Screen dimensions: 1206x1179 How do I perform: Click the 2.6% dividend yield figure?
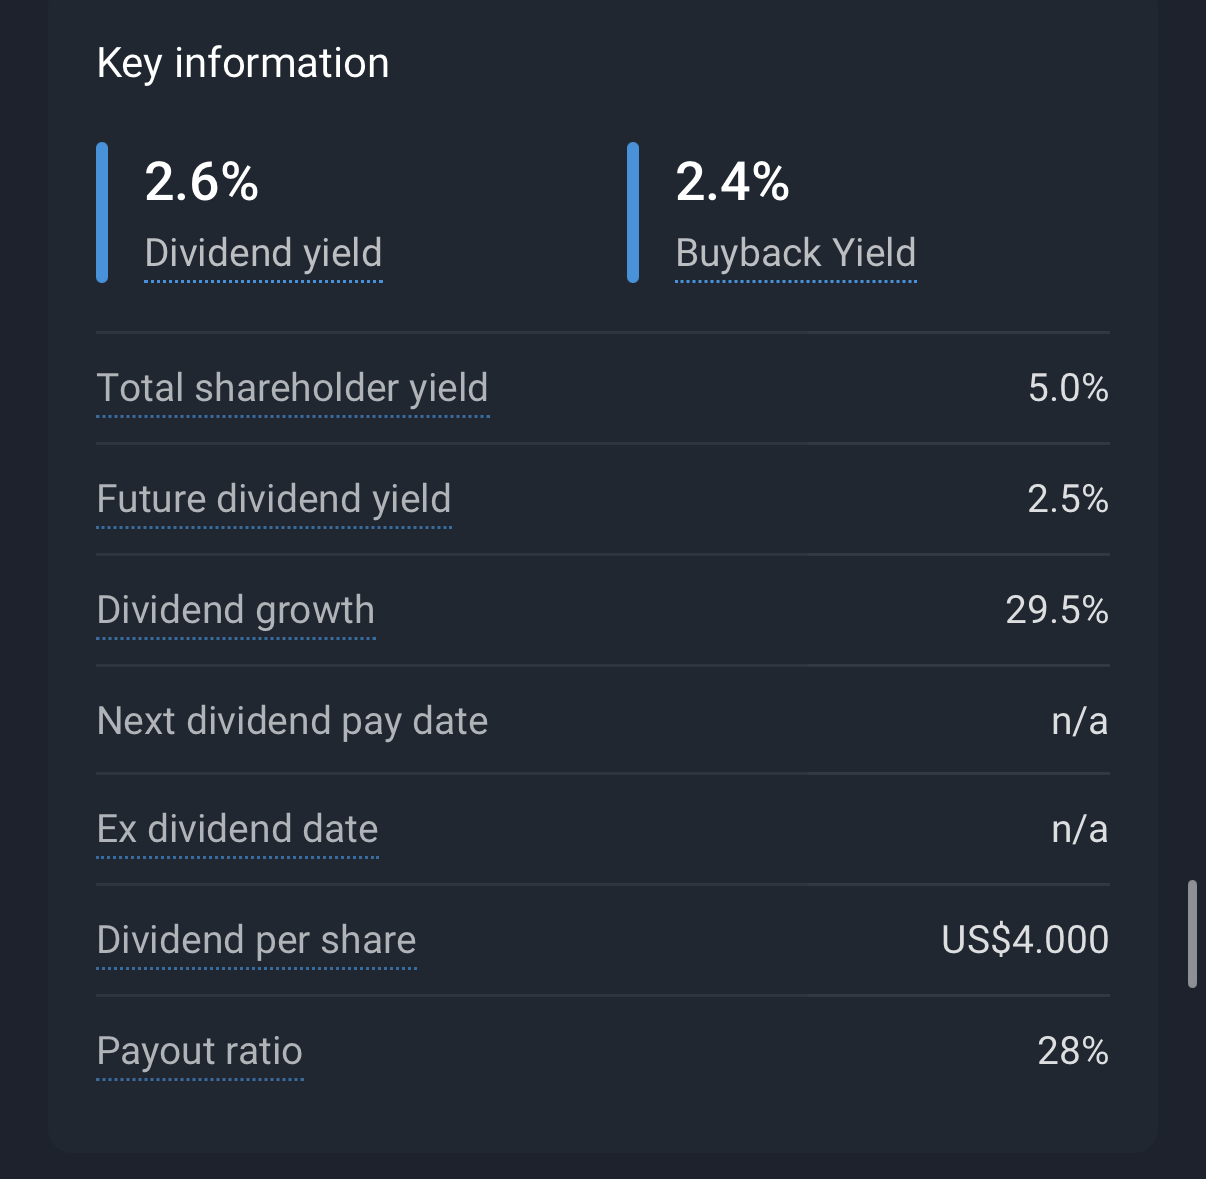tap(202, 182)
